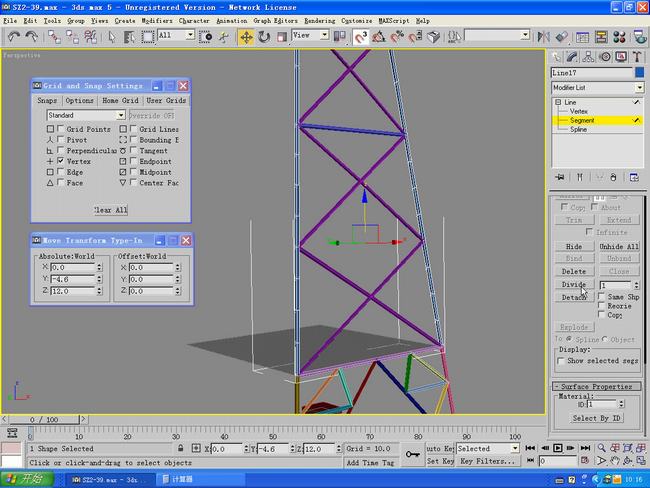Choose Rectangular Selection Region tool
The width and height of the screenshot is (650, 488).
(x=148, y=37)
